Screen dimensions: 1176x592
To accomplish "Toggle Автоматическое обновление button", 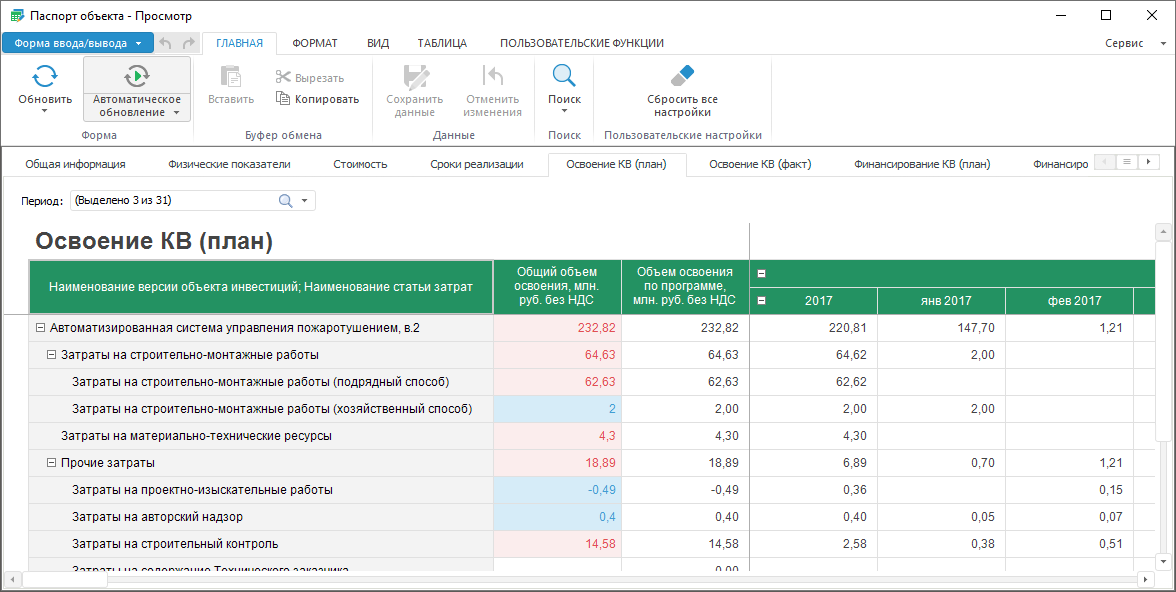I will (x=137, y=76).
